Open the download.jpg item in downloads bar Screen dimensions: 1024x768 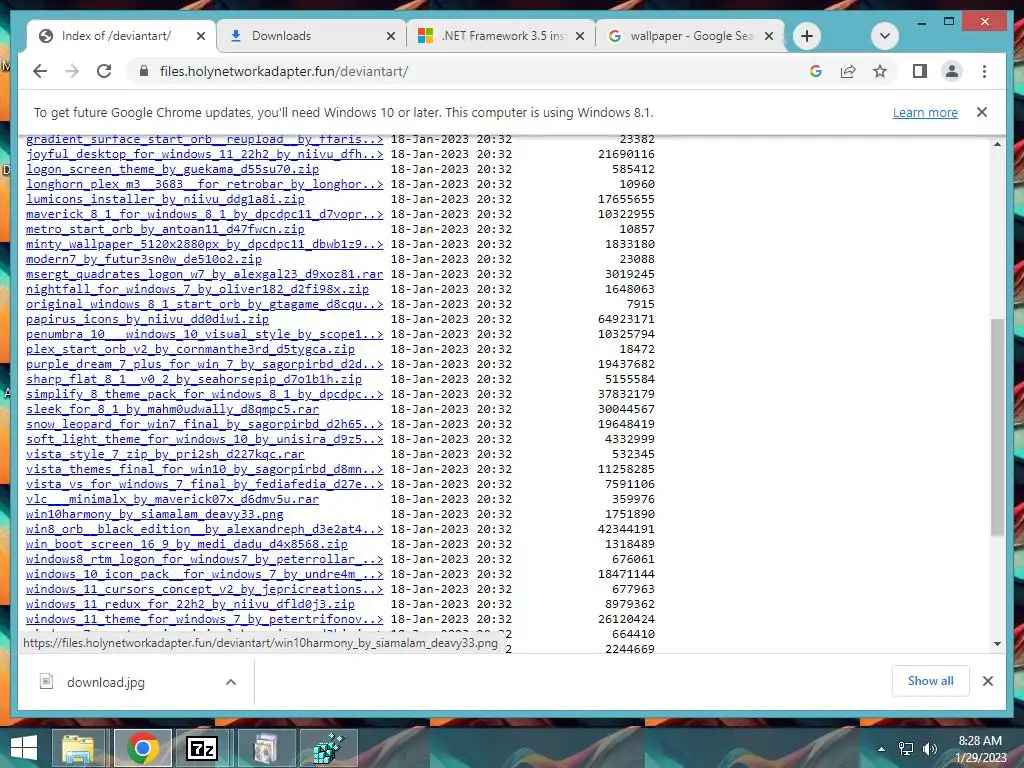[x=104, y=682]
